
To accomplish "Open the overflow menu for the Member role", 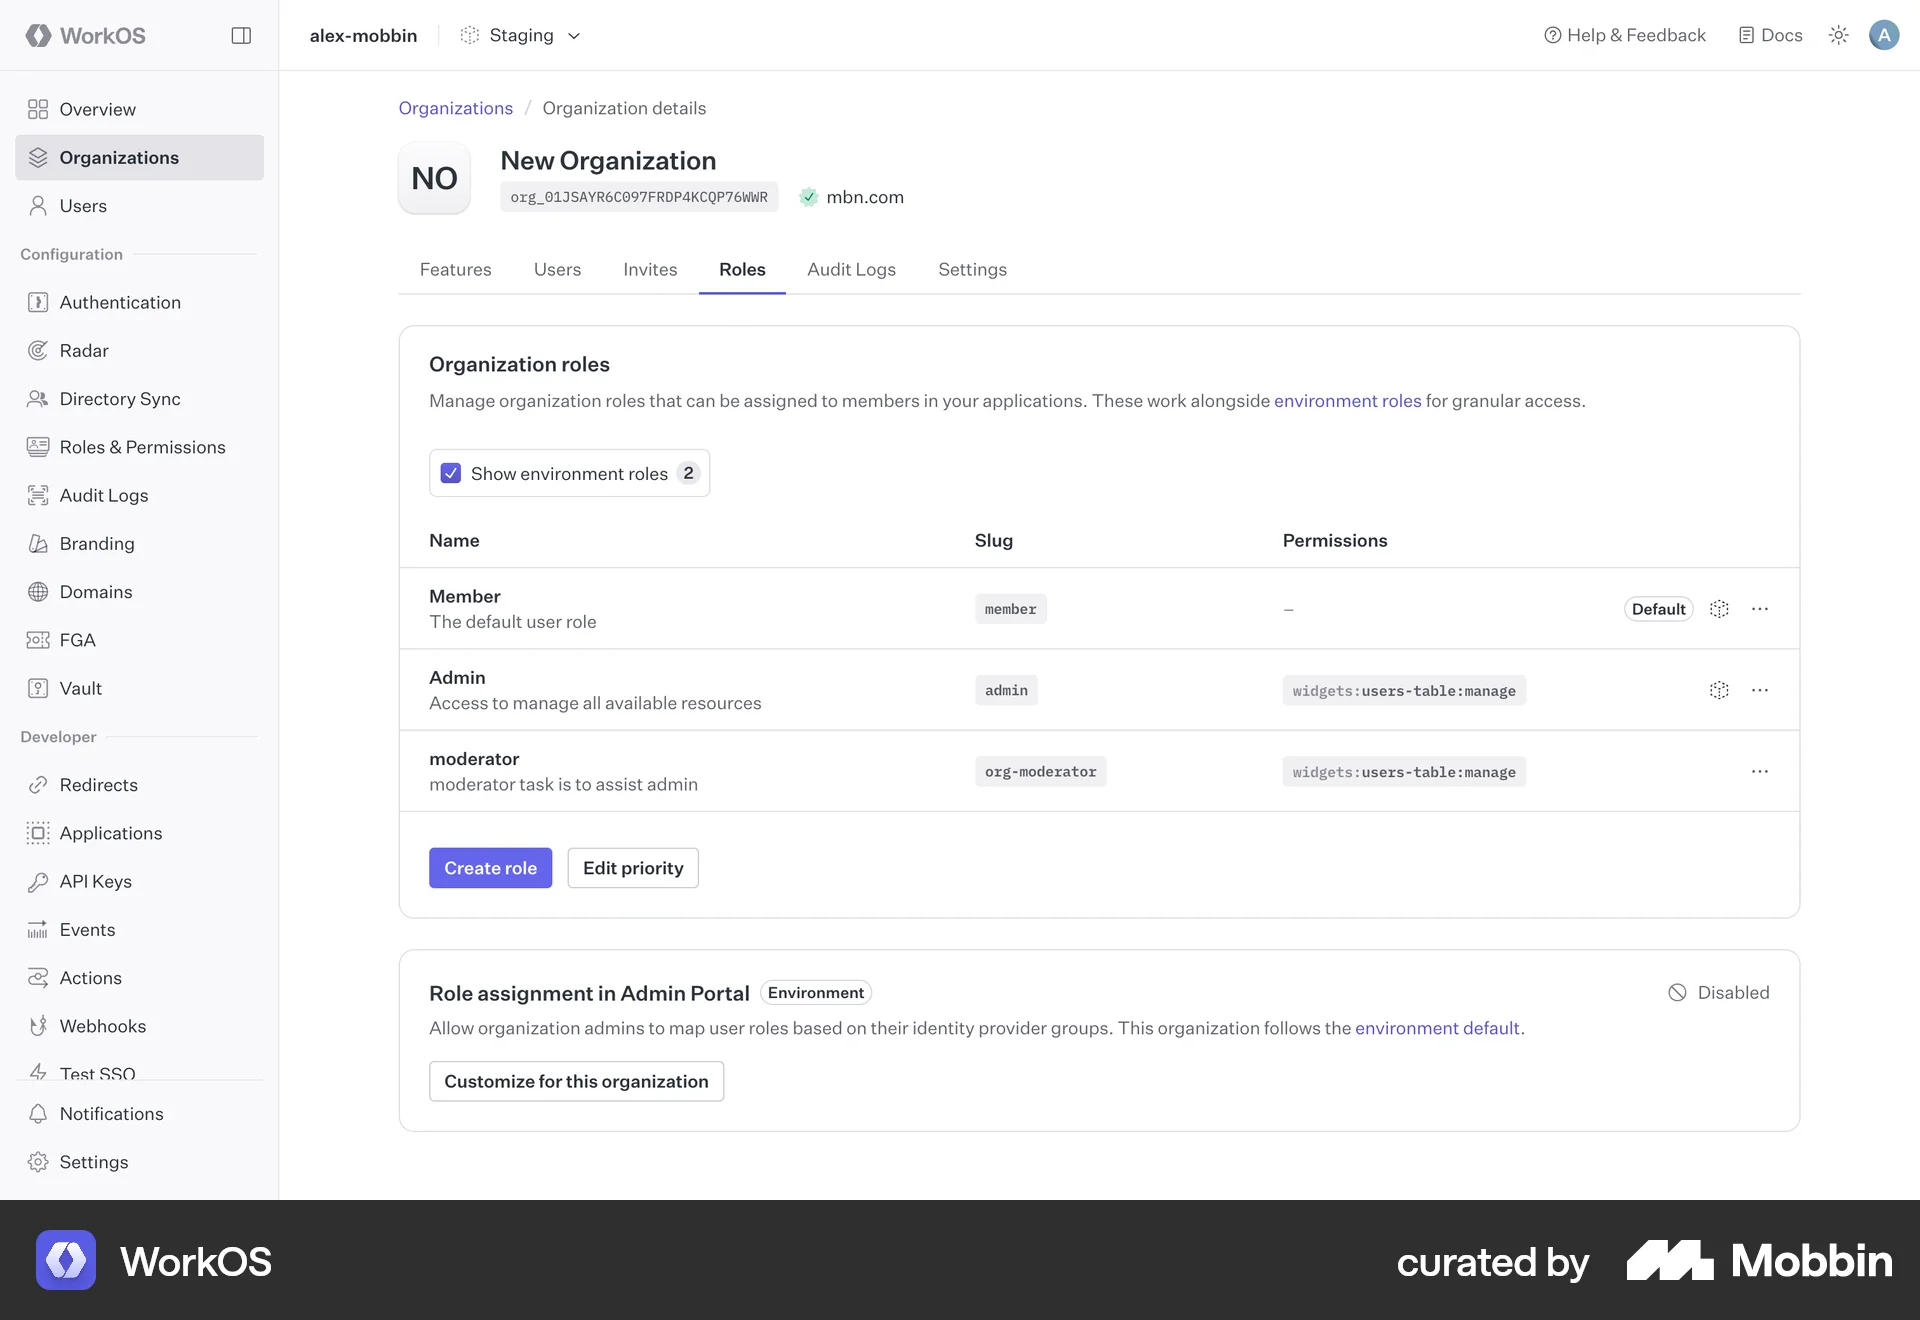I will 1760,608.
